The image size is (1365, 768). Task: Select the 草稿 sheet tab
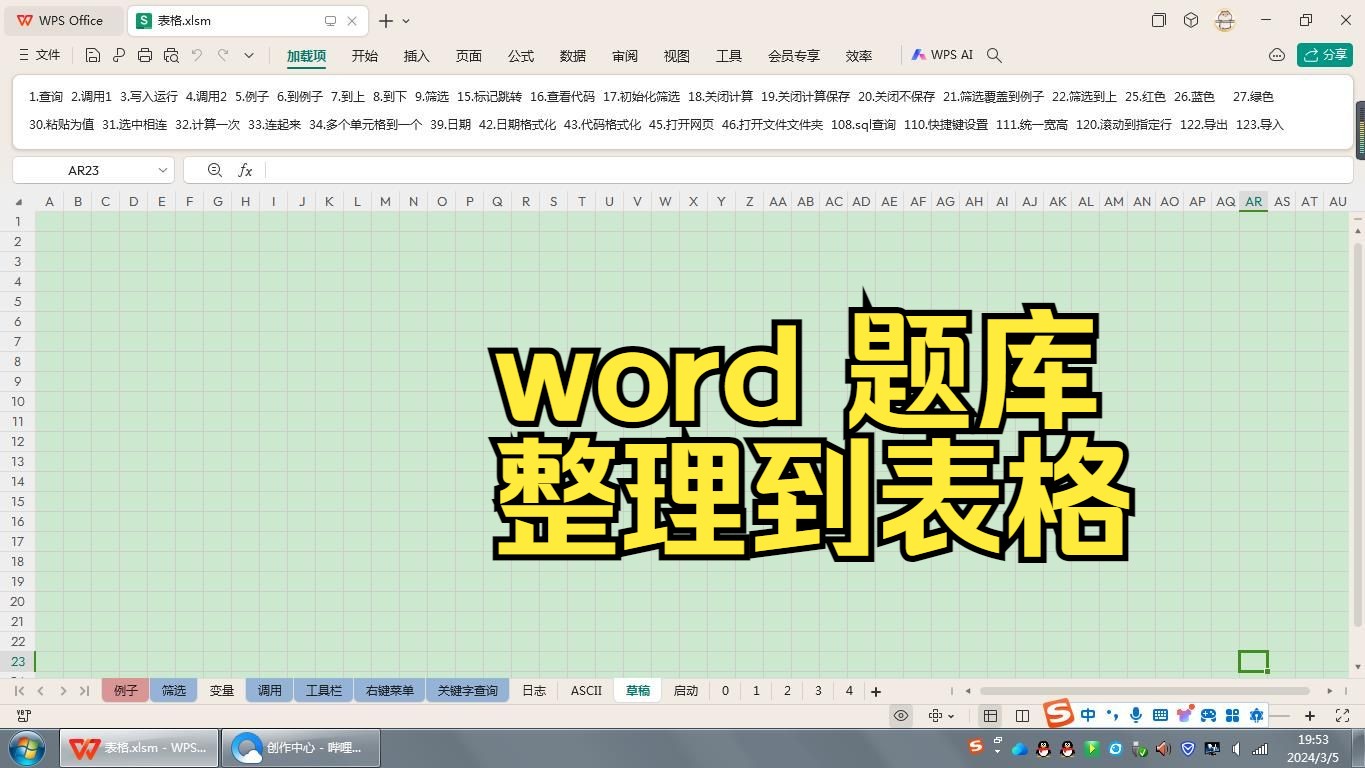coord(637,690)
